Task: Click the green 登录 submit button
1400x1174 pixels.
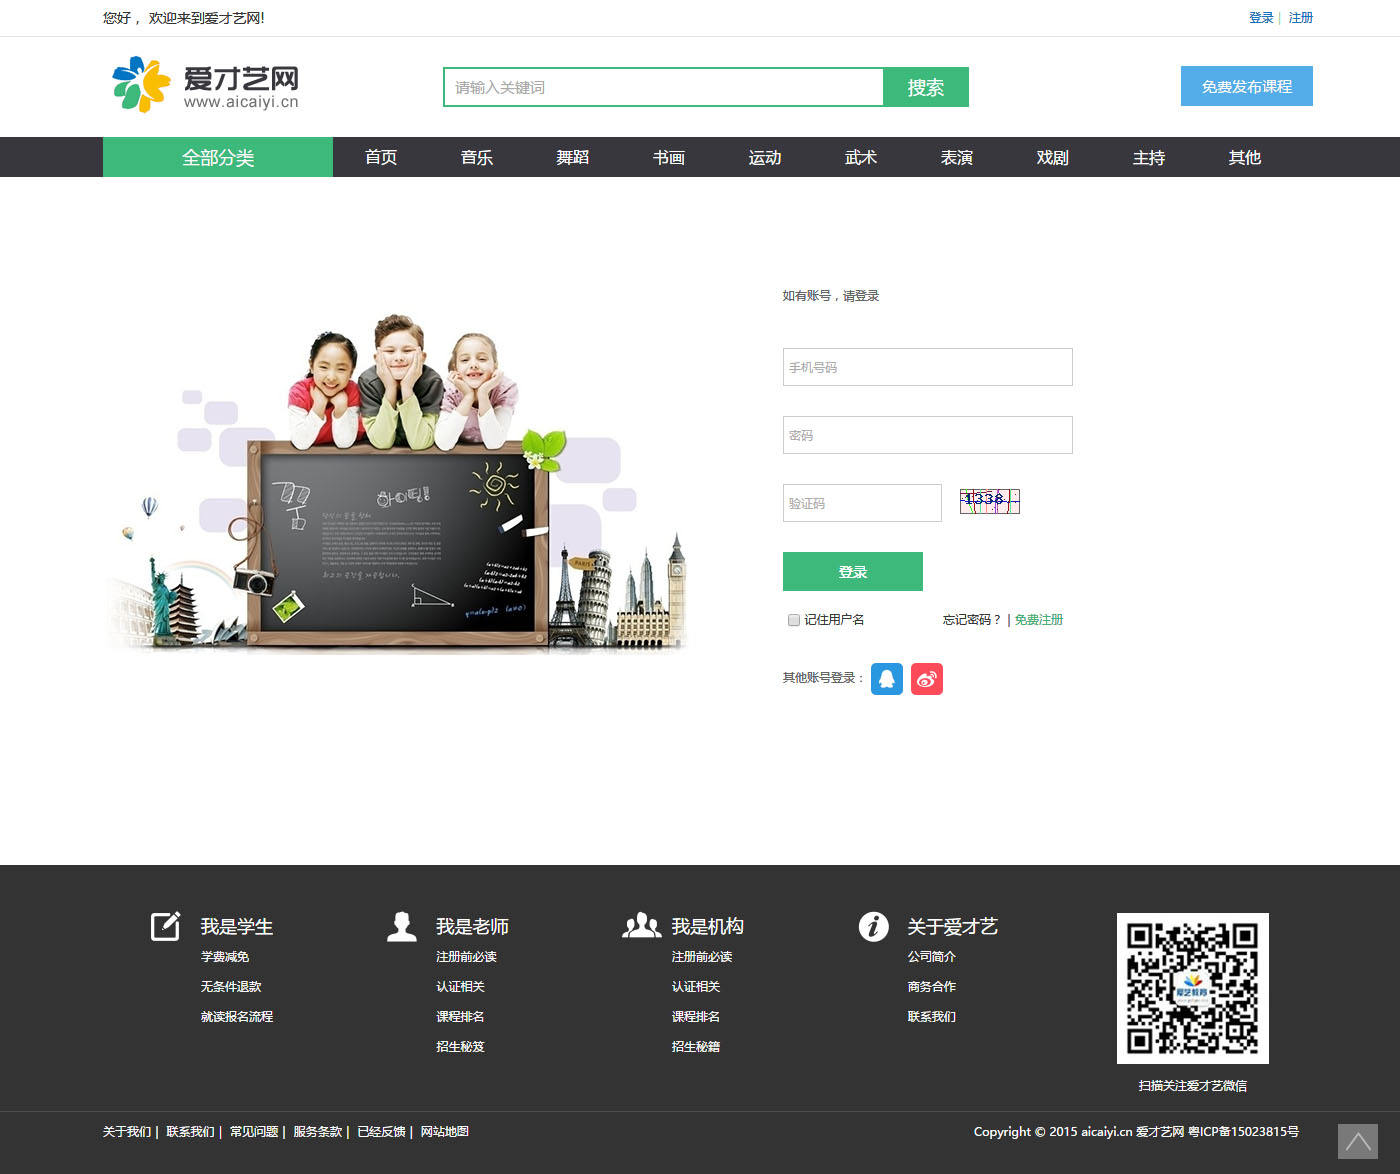Action: 853,571
